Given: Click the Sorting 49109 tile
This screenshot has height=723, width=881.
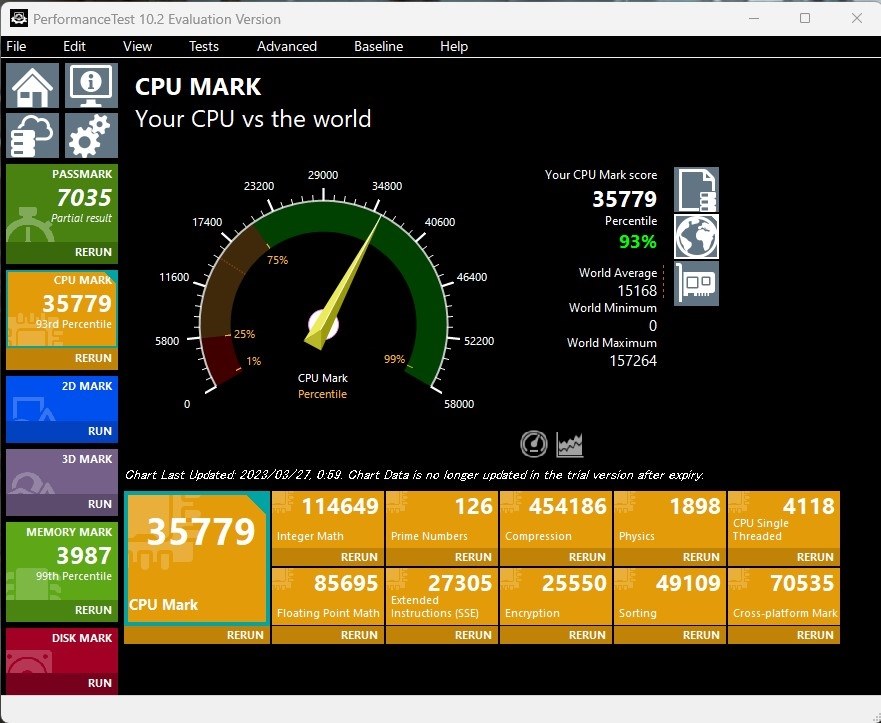Looking at the screenshot, I should [x=670, y=597].
